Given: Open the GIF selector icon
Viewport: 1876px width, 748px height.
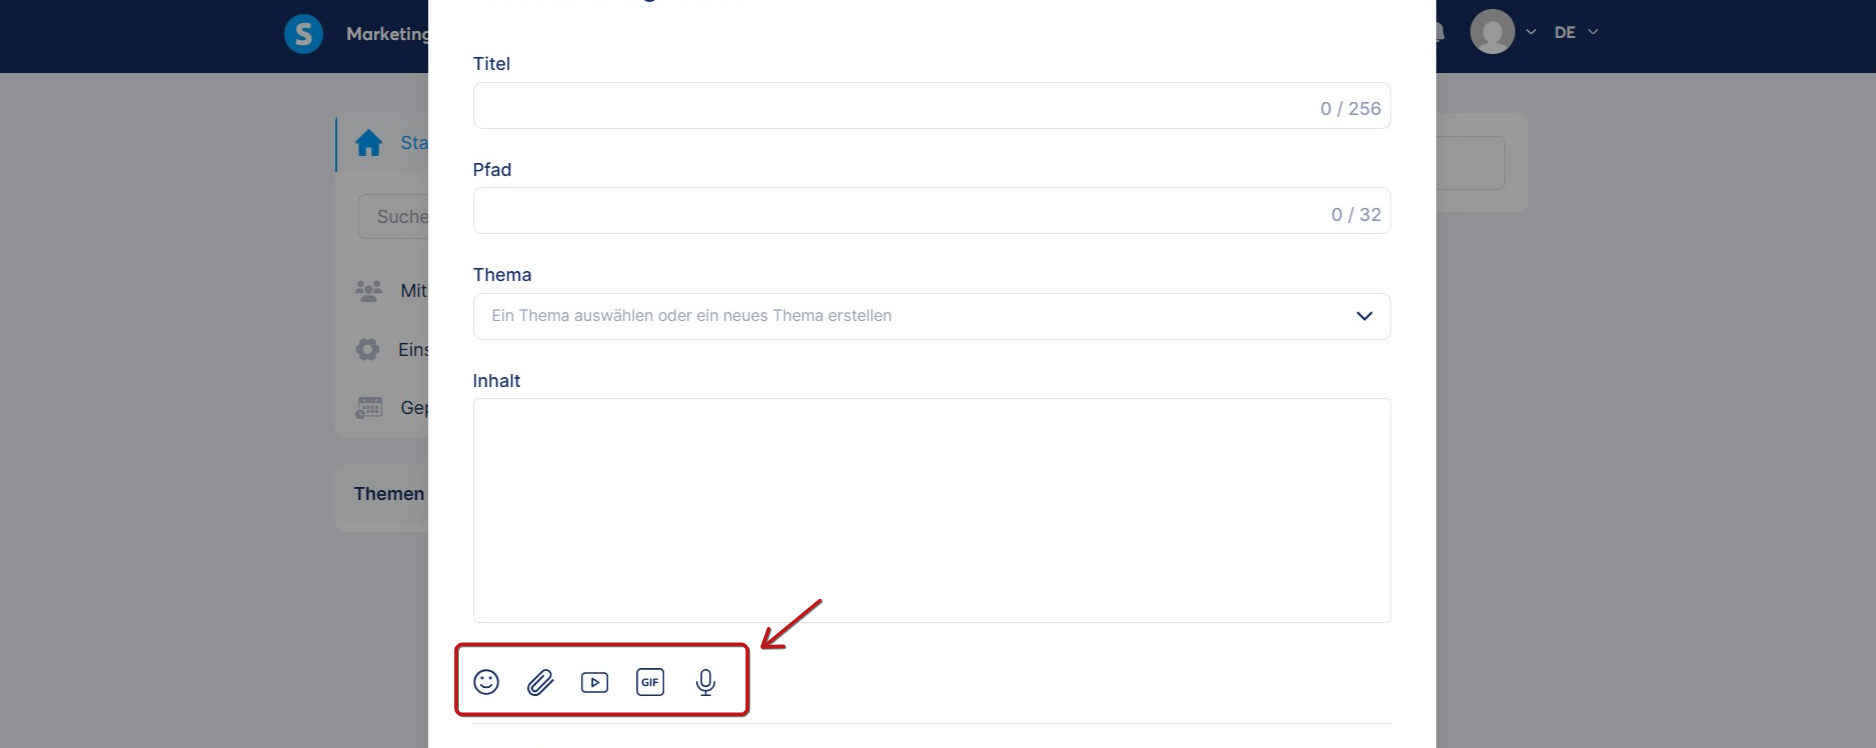Looking at the screenshot, I should point(650,682).
